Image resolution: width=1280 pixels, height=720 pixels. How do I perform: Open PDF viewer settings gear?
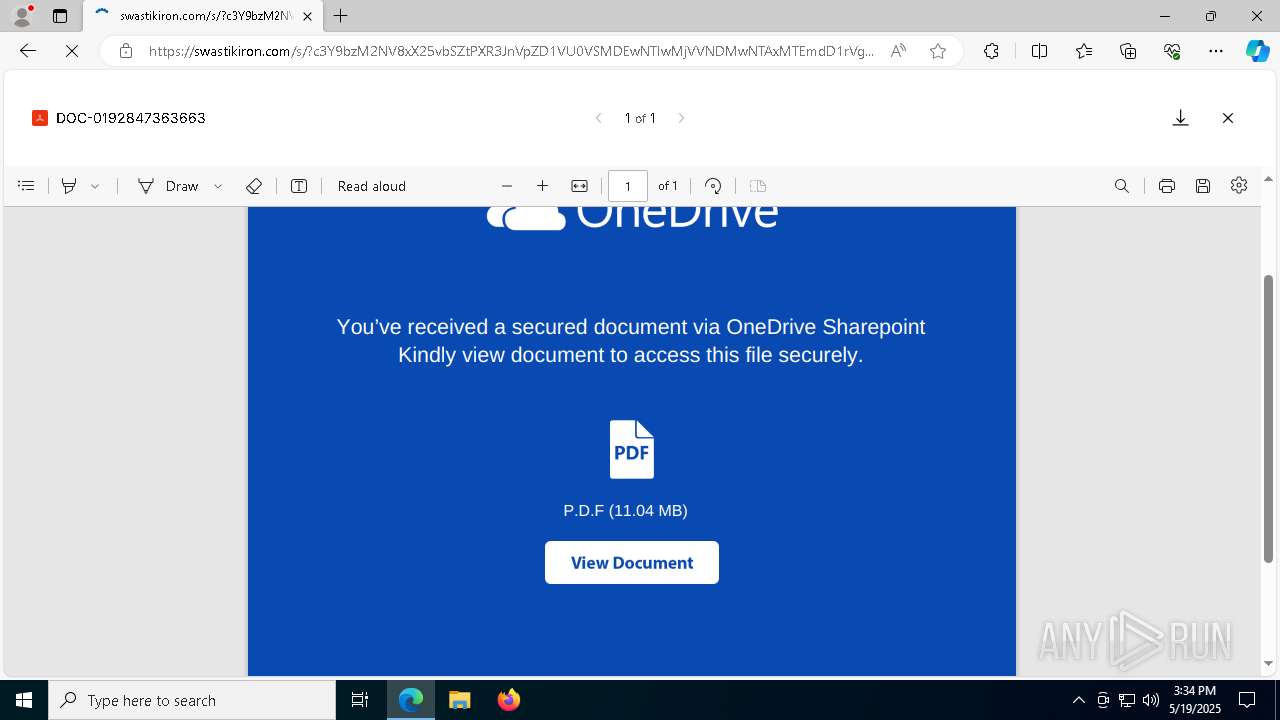1239,186
